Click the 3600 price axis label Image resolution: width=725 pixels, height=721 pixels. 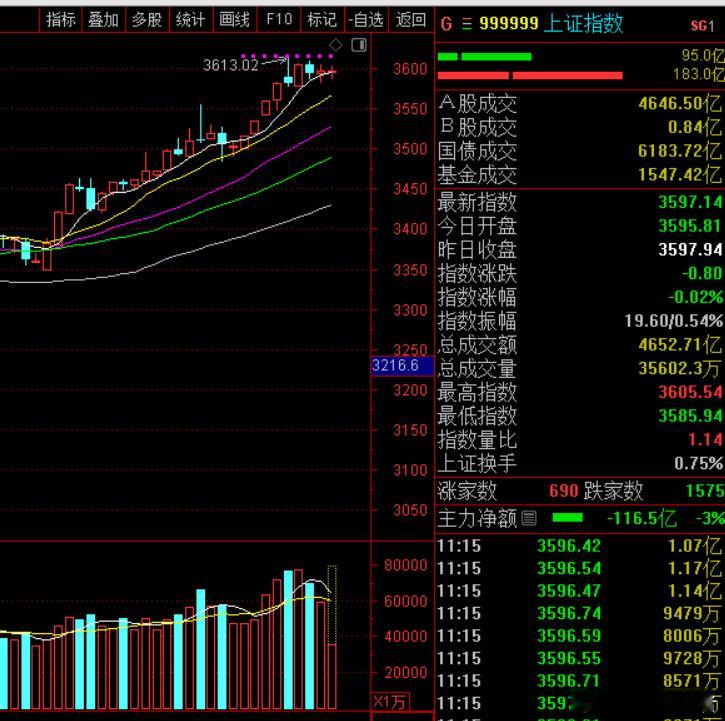point(410,69)
